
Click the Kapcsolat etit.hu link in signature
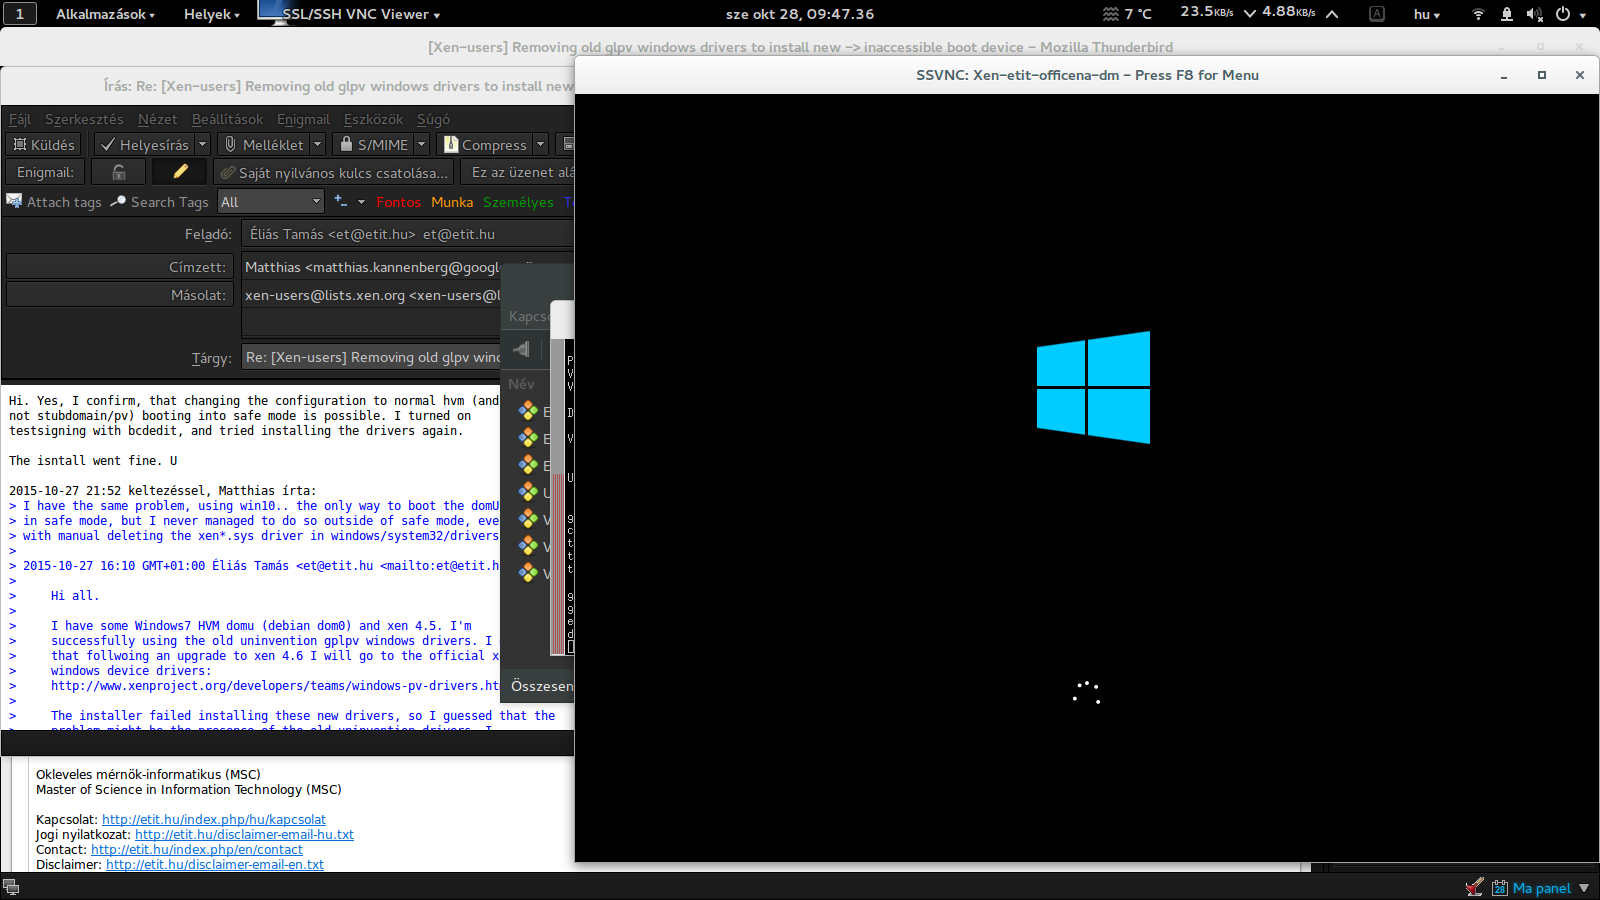click(213, 819)
